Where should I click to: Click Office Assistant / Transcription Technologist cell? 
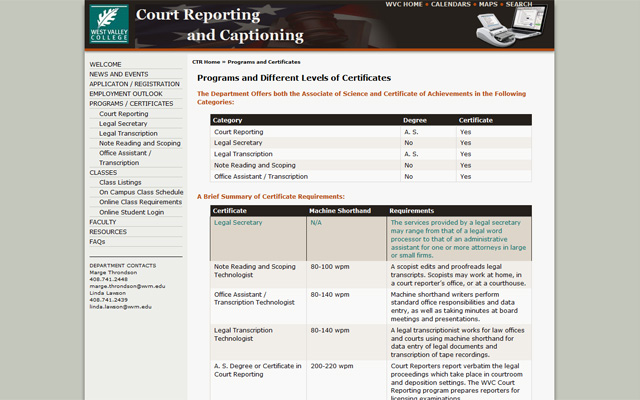[x=254, y=298]
